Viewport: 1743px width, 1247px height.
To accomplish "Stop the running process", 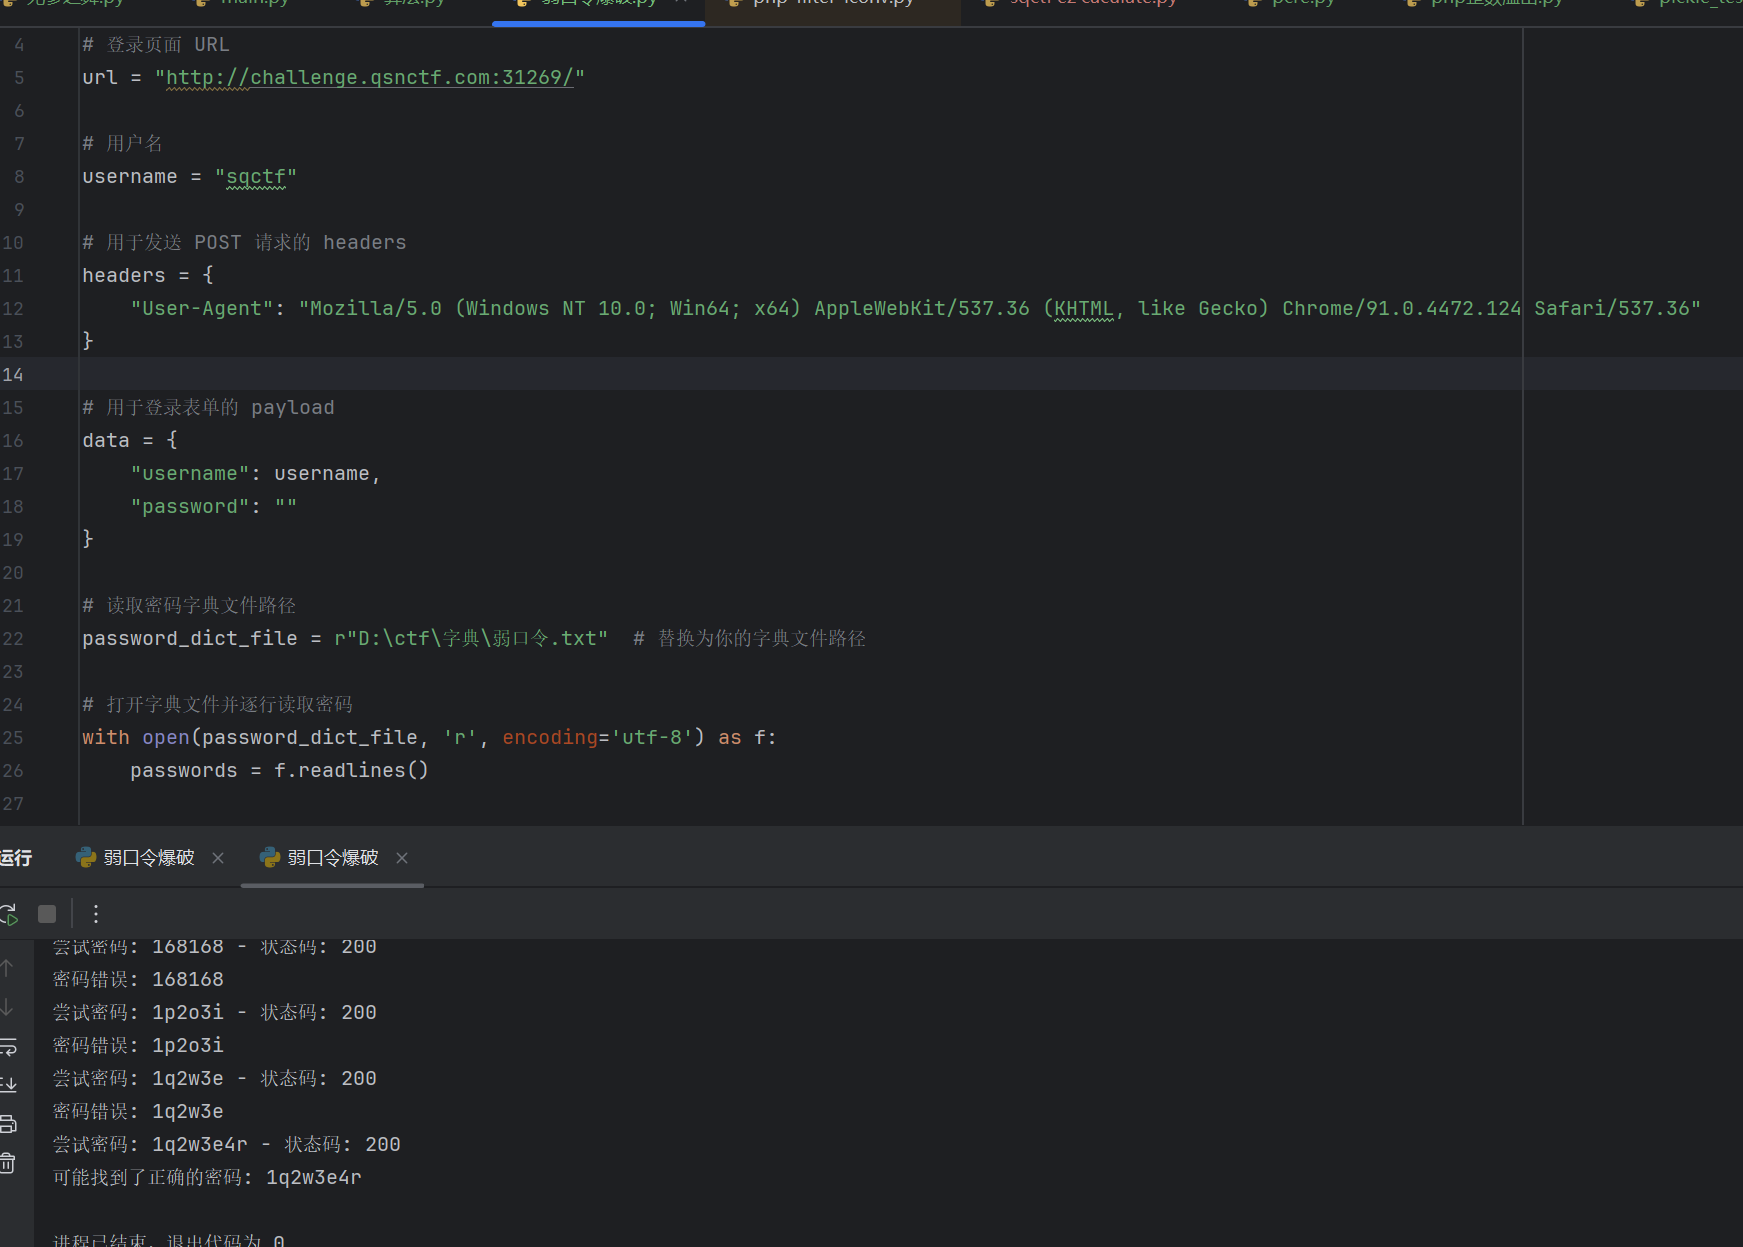I will pos(47,913).
